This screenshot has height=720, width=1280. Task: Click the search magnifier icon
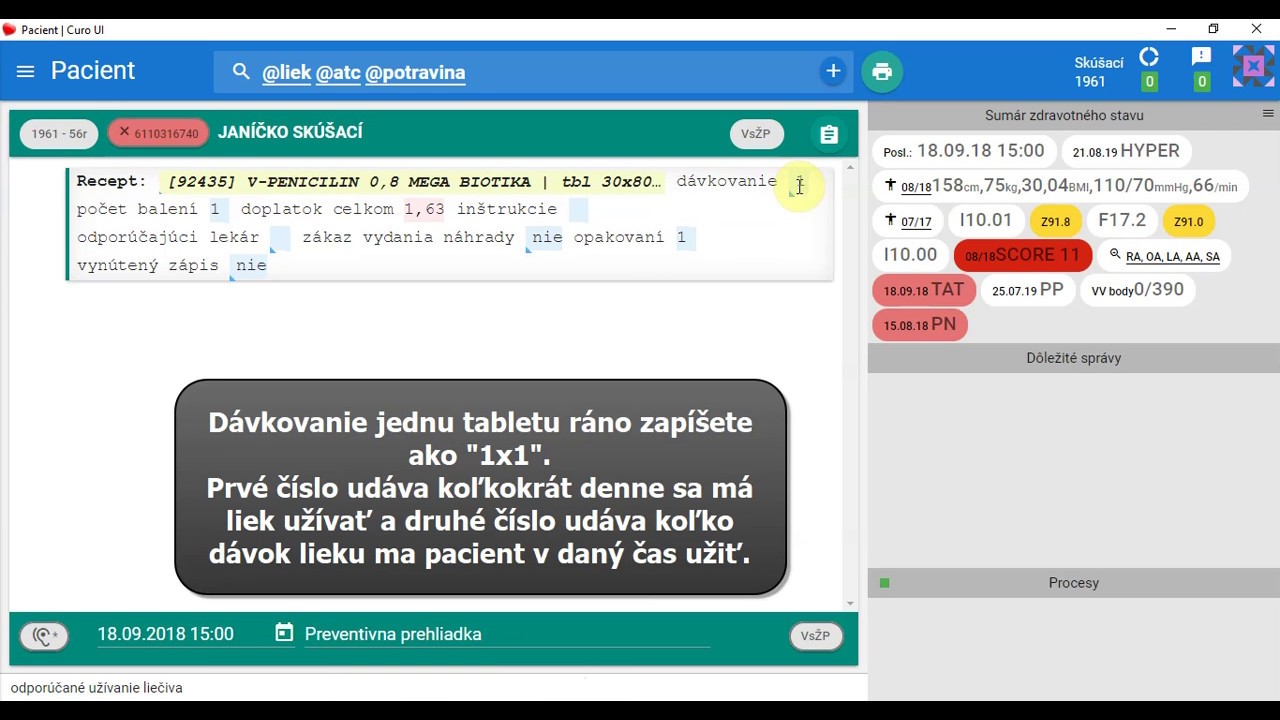(x=241, y=72)
